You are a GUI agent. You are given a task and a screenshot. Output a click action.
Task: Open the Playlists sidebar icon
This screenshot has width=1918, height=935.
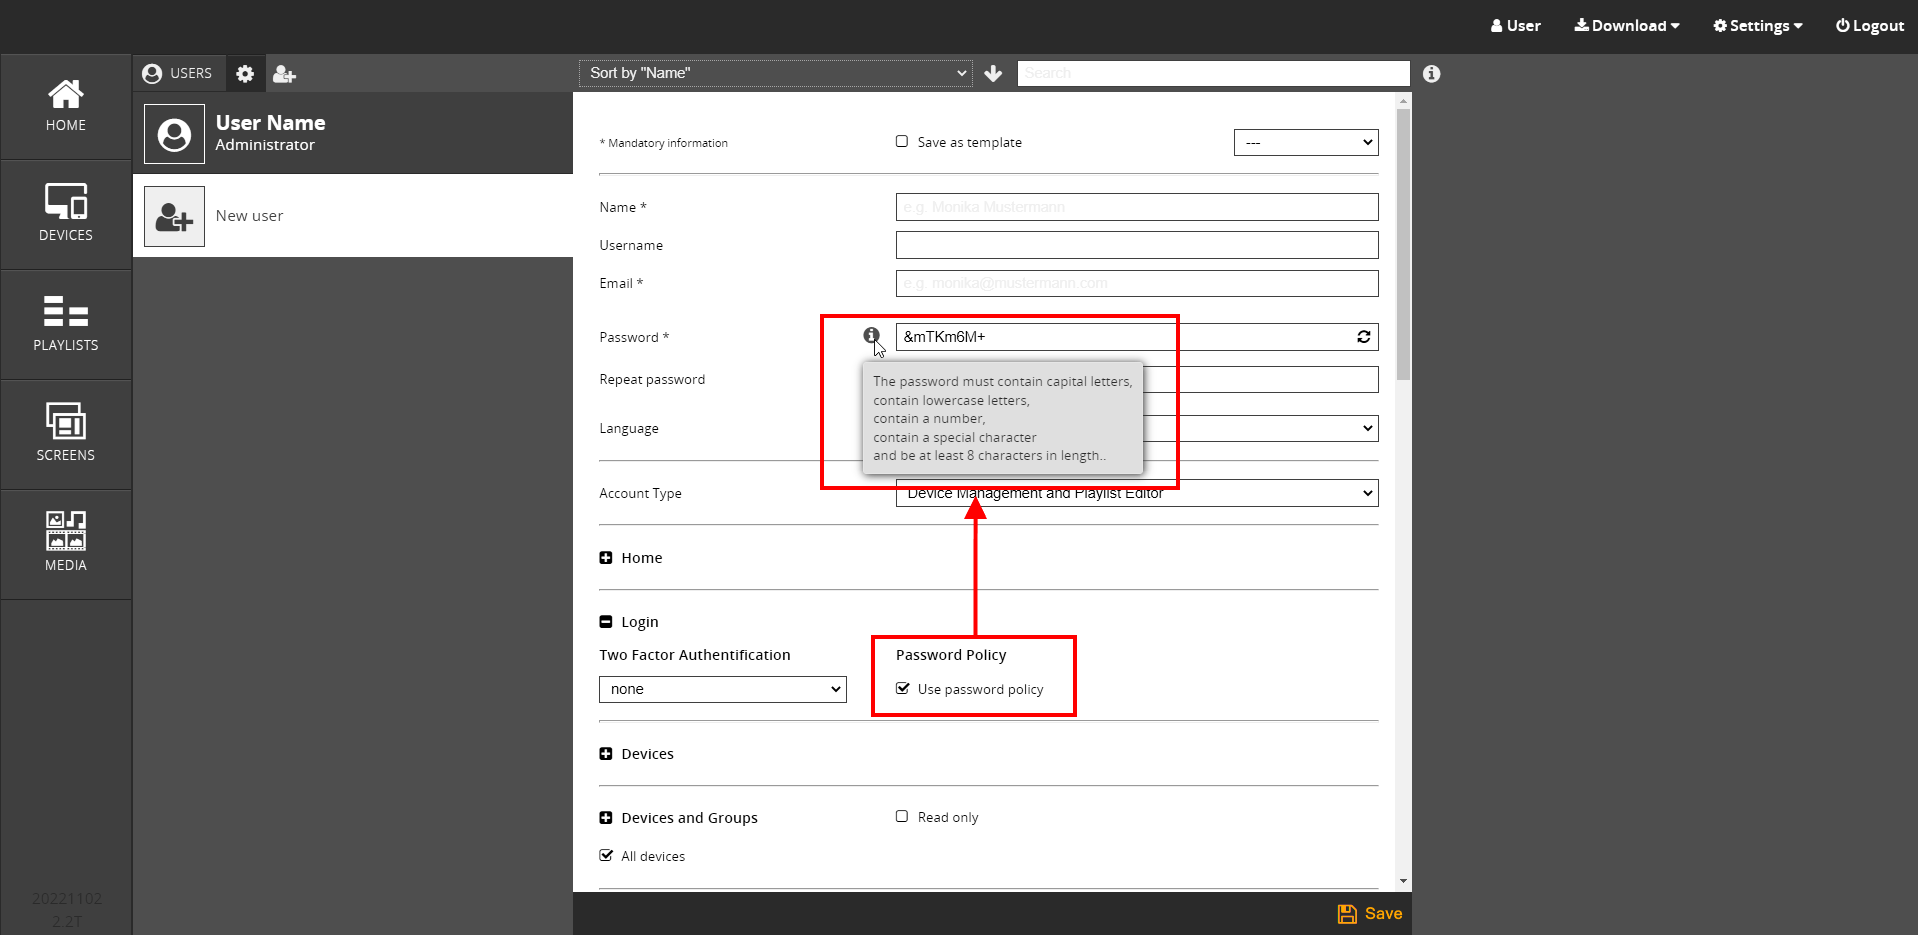66,323
